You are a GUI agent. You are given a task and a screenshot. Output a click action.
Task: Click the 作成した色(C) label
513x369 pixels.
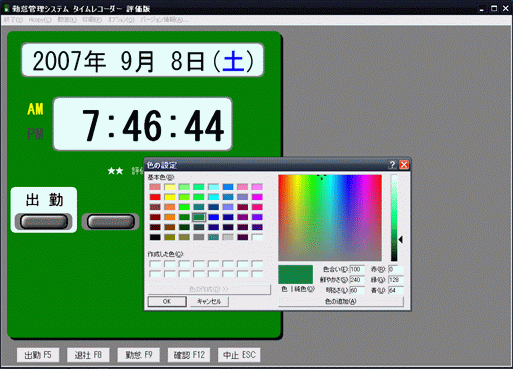(x=165, y=254)
